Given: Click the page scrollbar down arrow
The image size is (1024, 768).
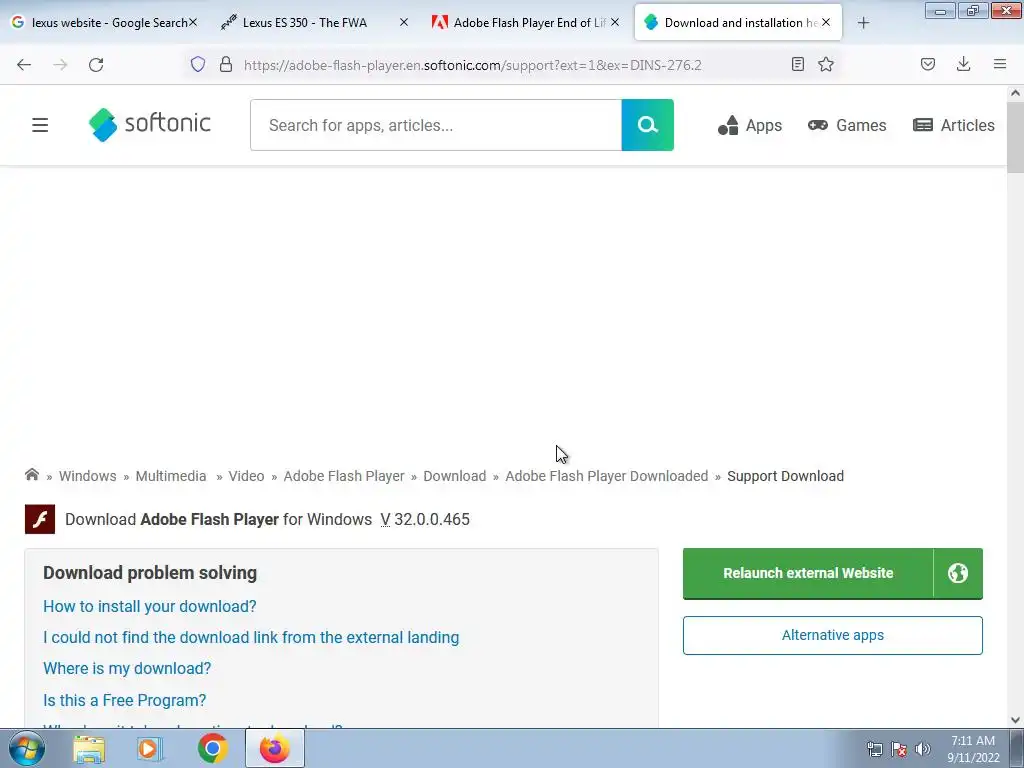Looking at the screenshot, I should 1015,720.
